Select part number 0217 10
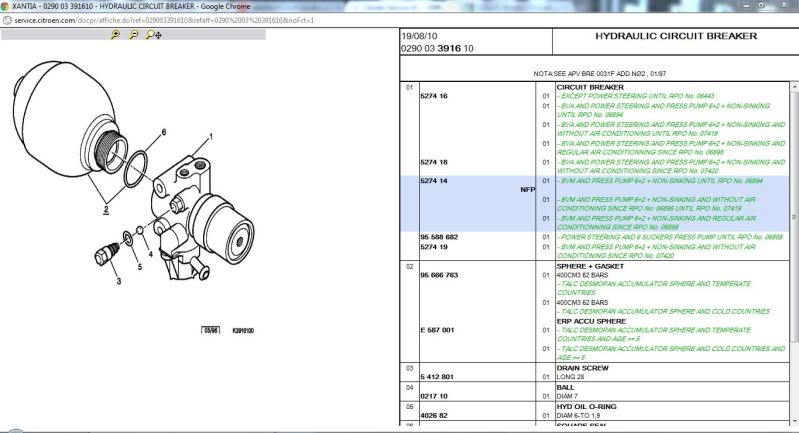This screenshot has width=799, height=433. tap(434, 396)
